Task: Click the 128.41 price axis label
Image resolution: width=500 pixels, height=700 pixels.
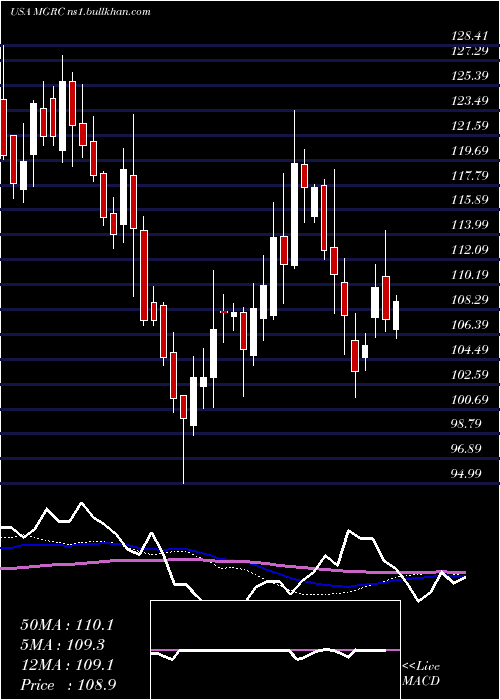Action: click(x=468, y=36)
